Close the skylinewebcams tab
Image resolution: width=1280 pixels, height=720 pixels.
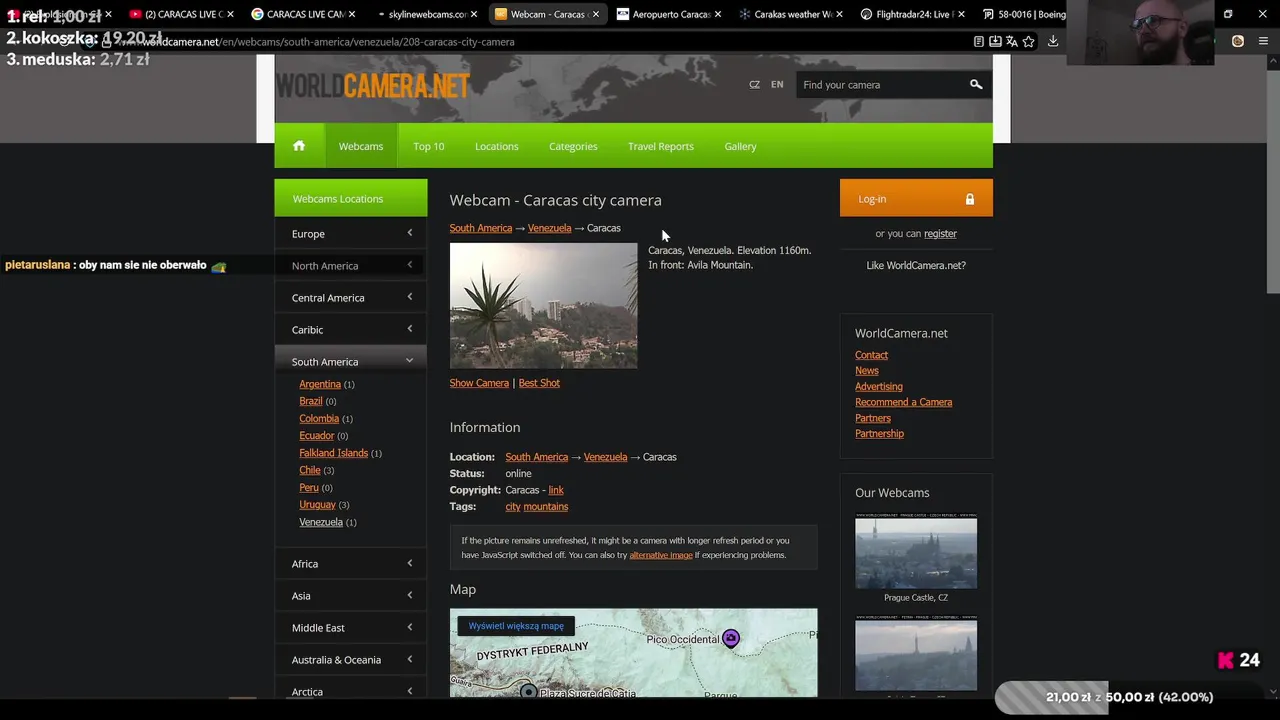tap(474, 15)
